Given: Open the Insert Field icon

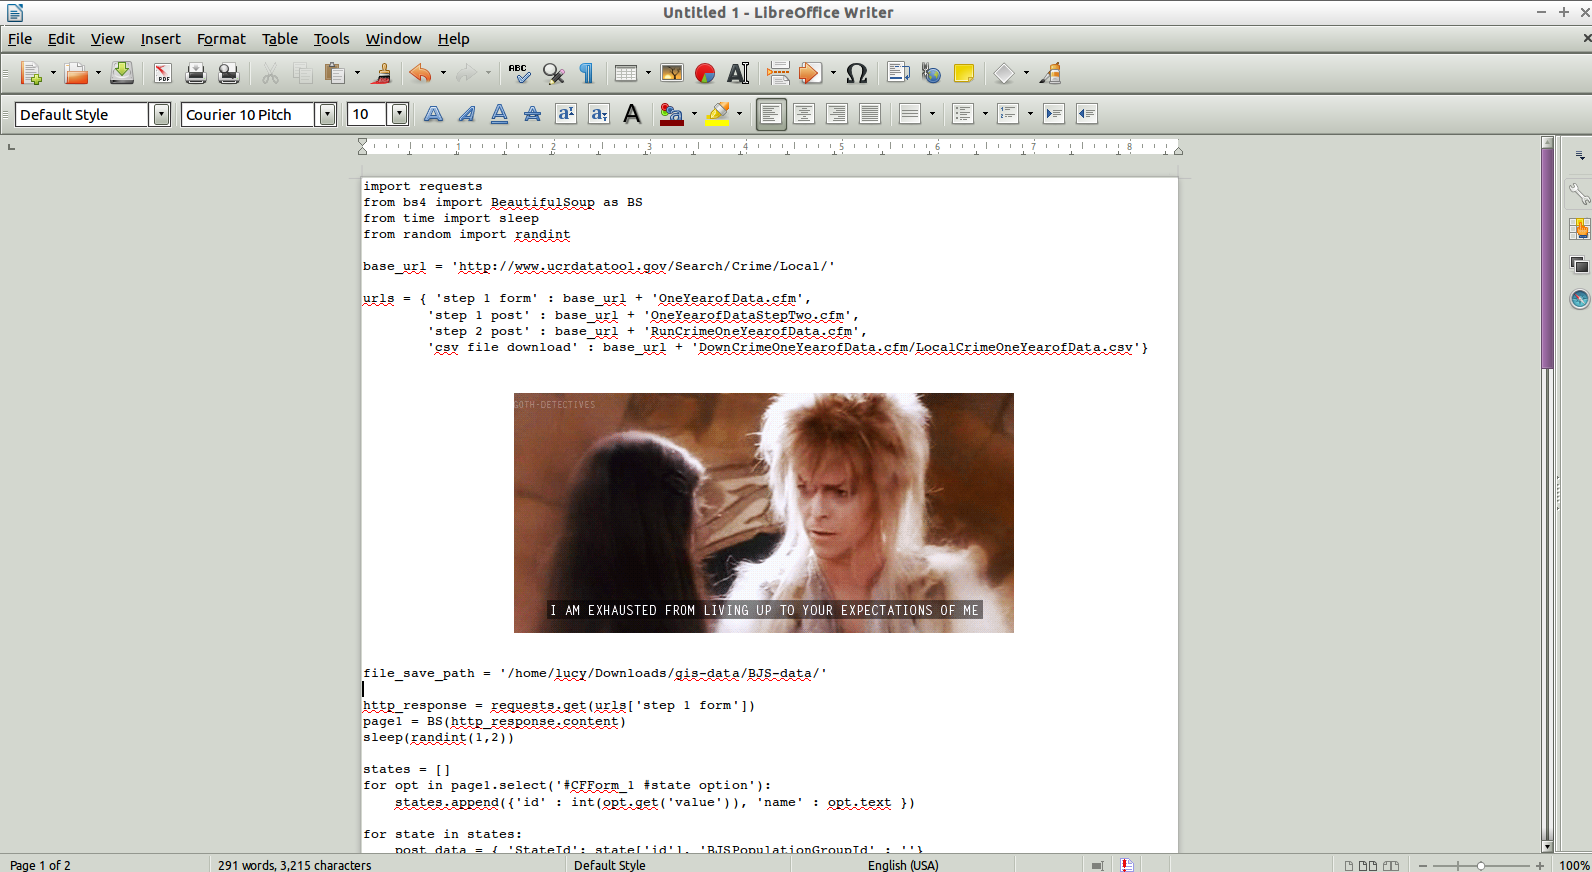Looking at the screenshot, I should 811,73.
